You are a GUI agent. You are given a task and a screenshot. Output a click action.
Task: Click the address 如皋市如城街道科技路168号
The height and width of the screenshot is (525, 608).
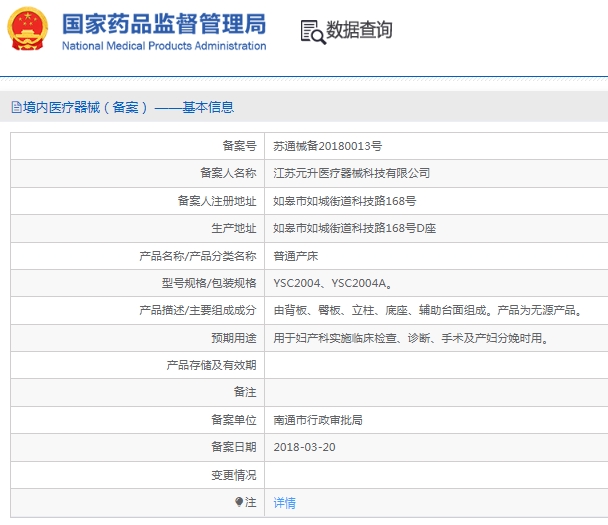[x=344, y=201]
